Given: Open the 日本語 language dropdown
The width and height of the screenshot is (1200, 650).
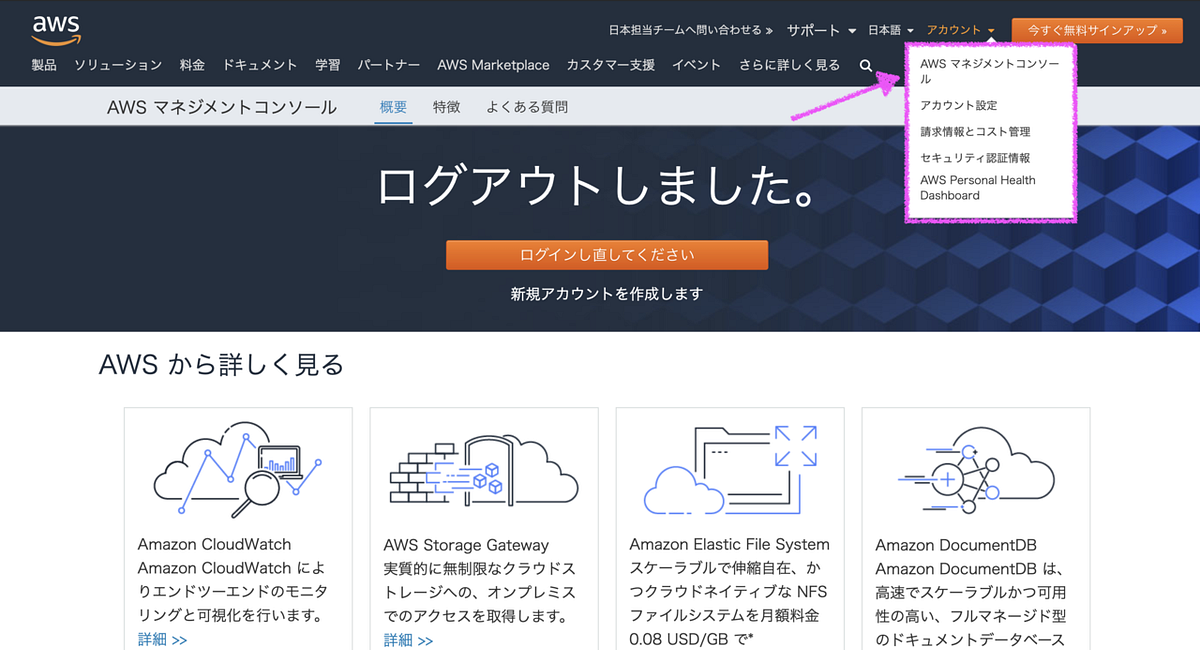Looking at the screenshot, I should tap(891, 30).
